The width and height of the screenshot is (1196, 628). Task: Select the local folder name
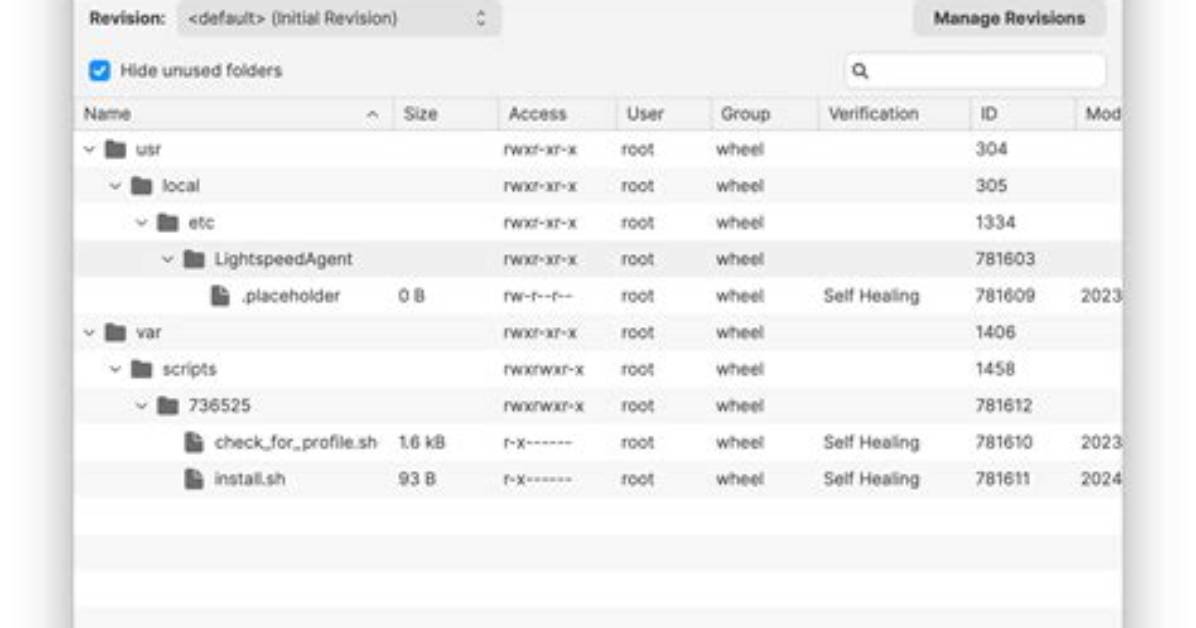tap(181, 186)
